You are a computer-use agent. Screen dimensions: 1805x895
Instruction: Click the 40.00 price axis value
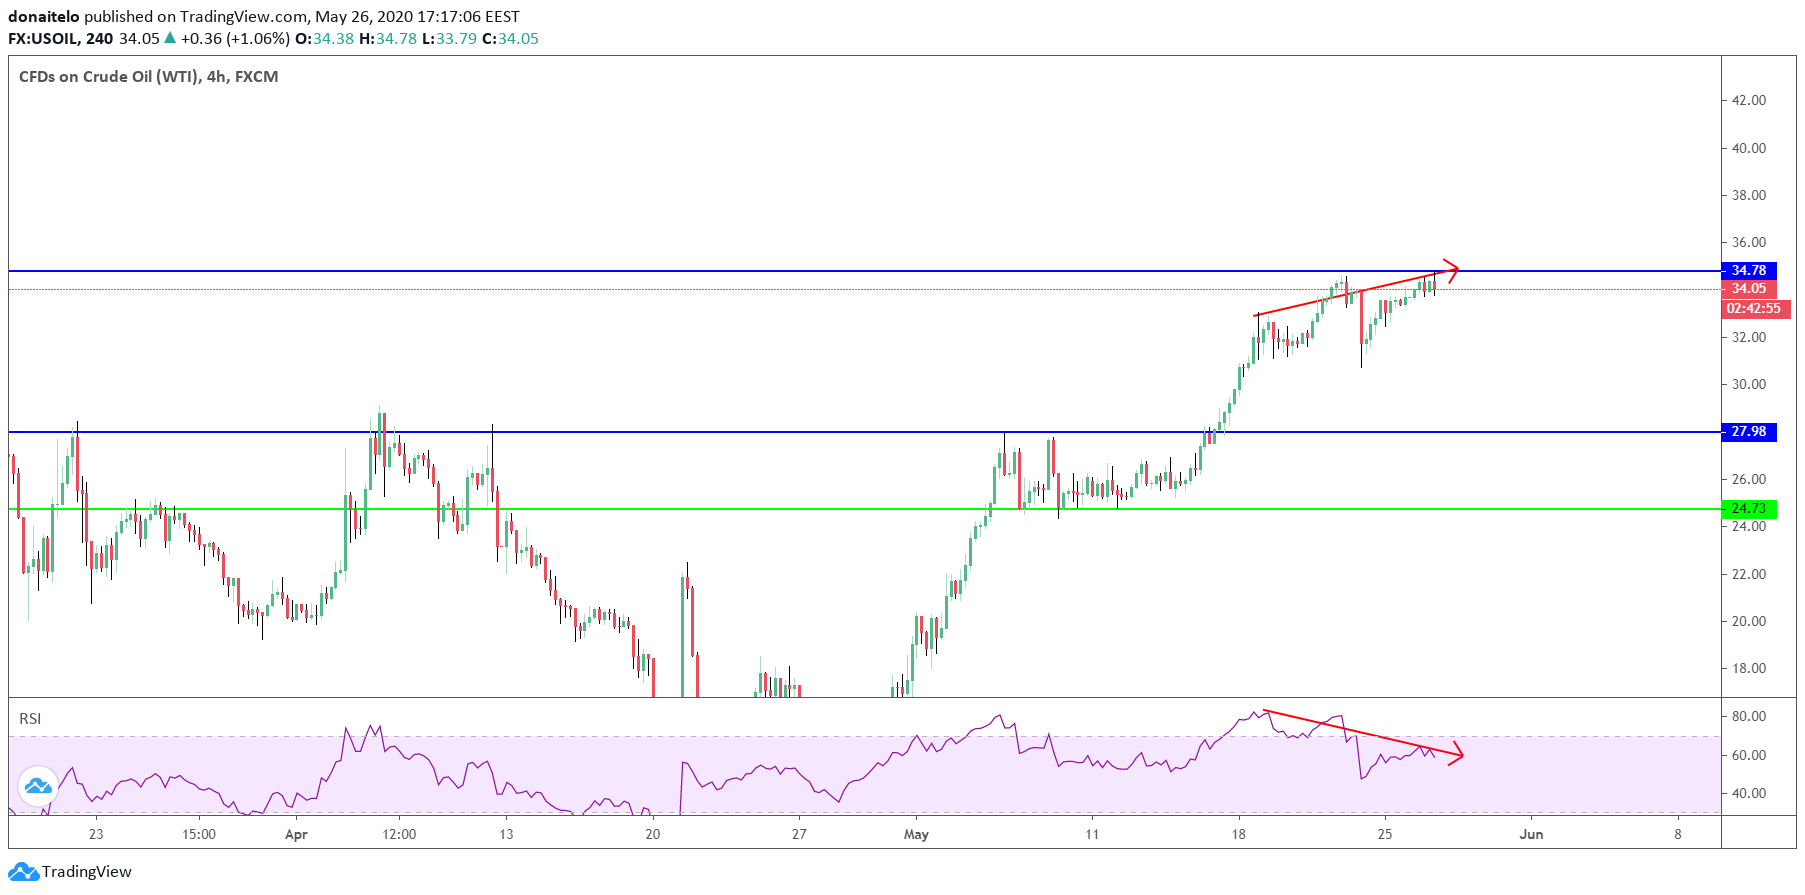(1749, 148)
